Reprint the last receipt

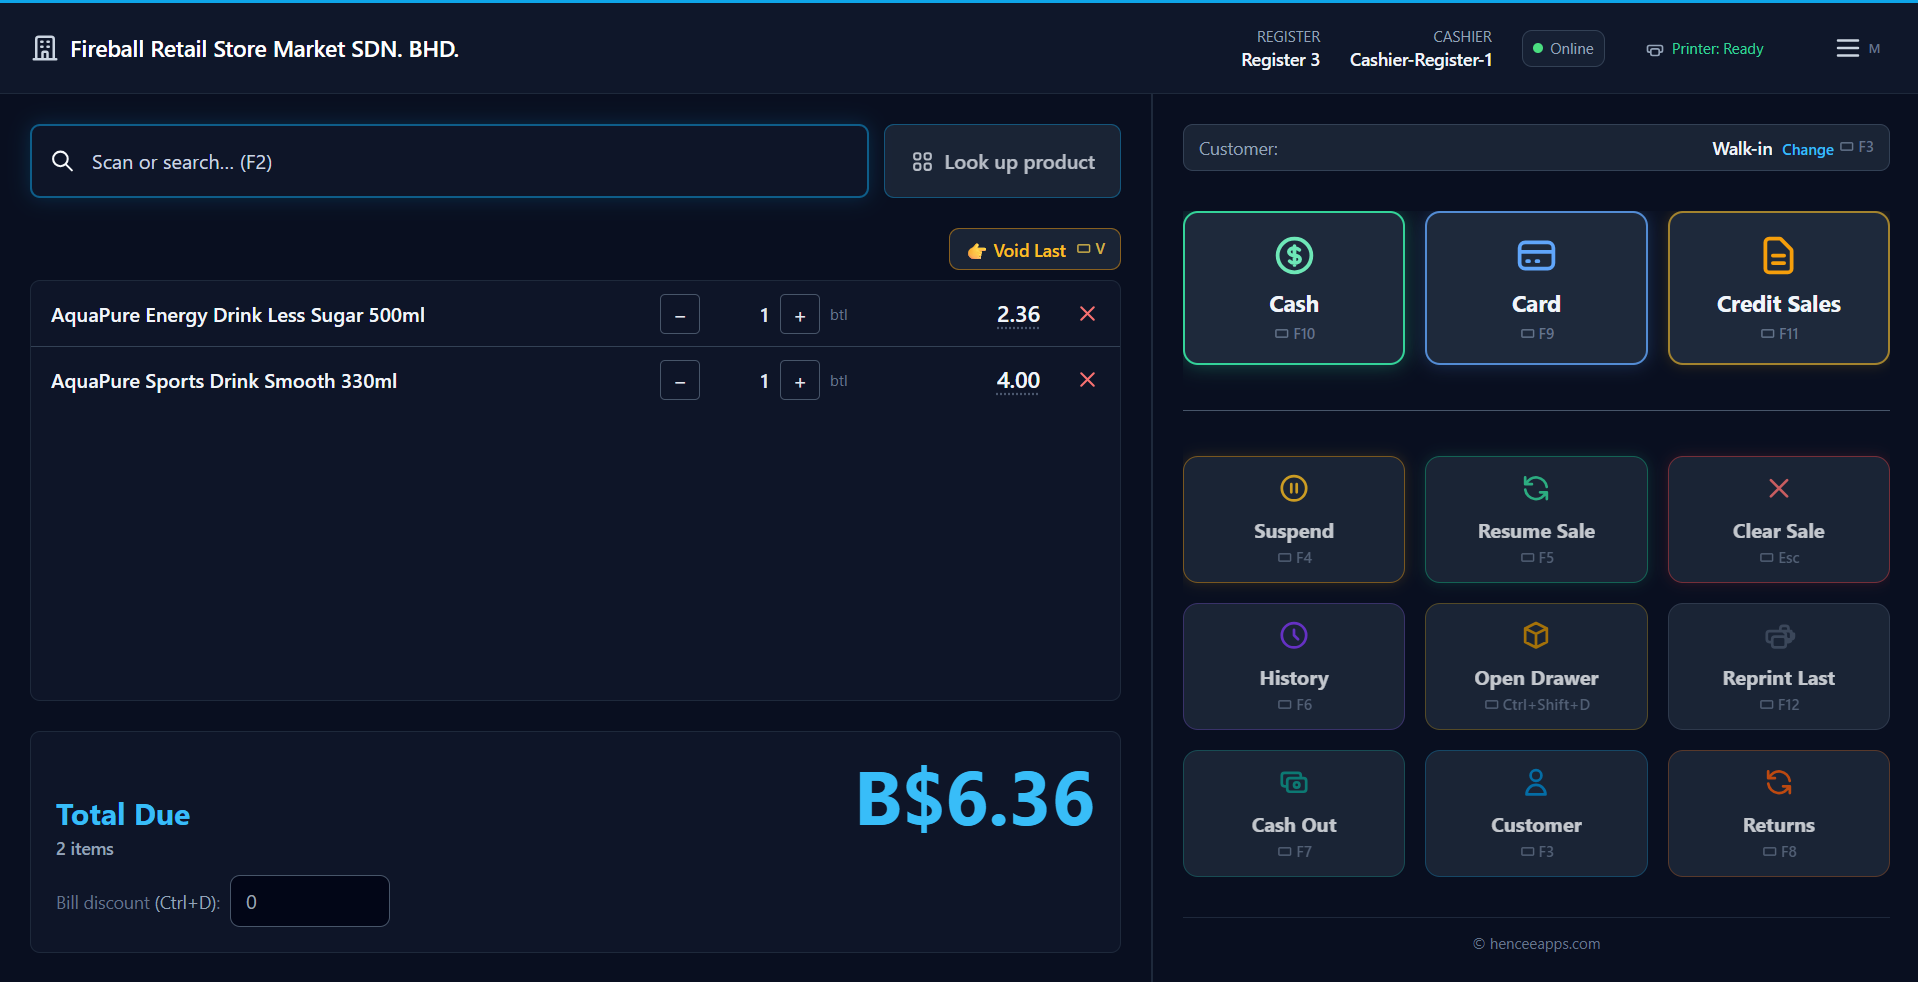pyautogui.click(x=1777, y=666)
